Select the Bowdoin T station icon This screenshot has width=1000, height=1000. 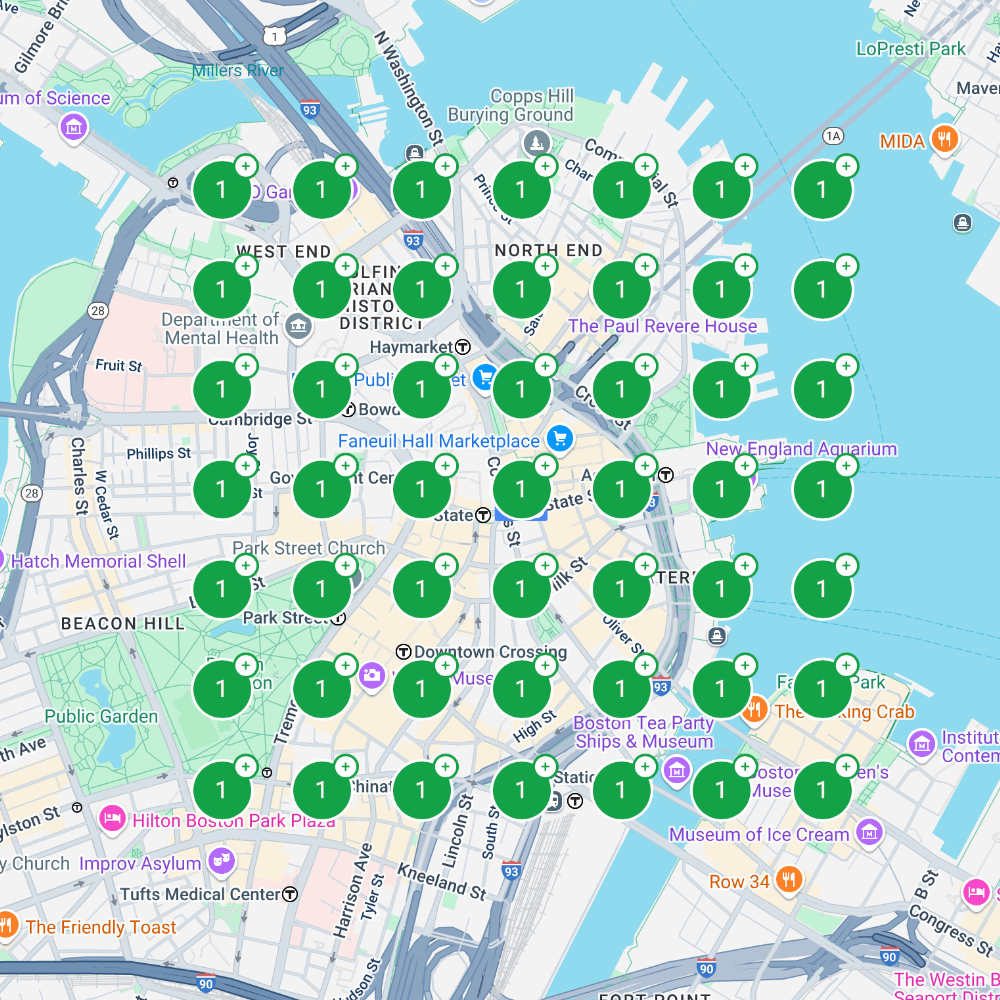coord(348,409)
